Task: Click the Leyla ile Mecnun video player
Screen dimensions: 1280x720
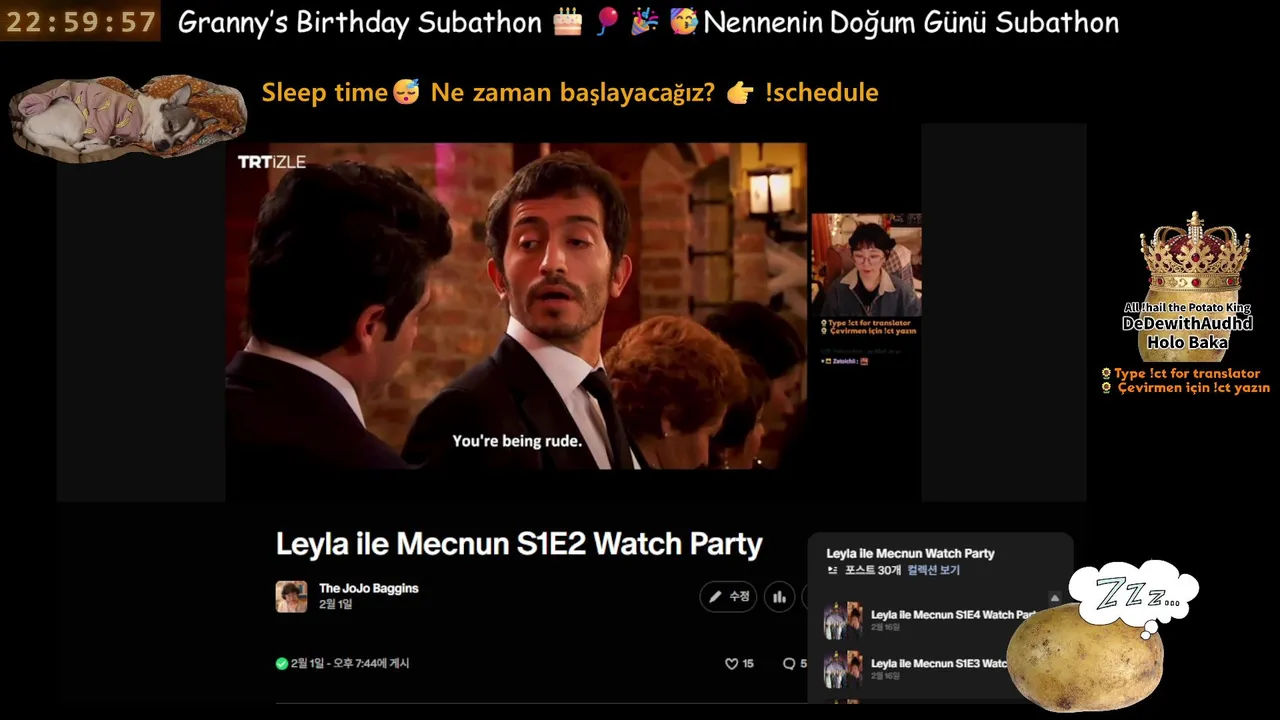Action: [516, 306]
